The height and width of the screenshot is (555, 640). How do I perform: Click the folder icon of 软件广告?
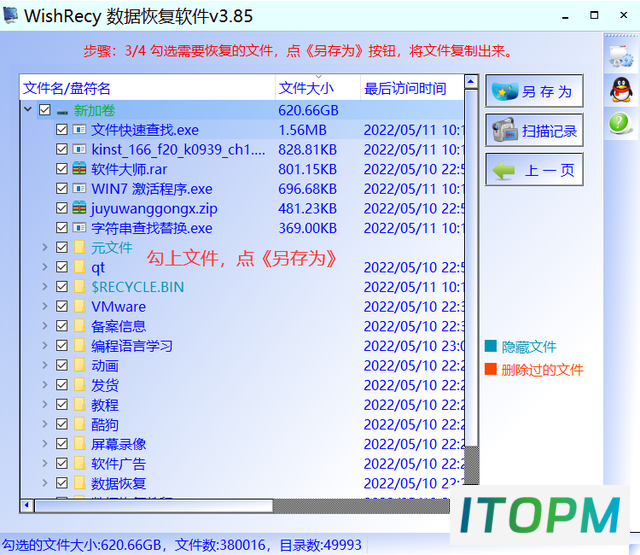pyautogui.click(x=80, y=462)
